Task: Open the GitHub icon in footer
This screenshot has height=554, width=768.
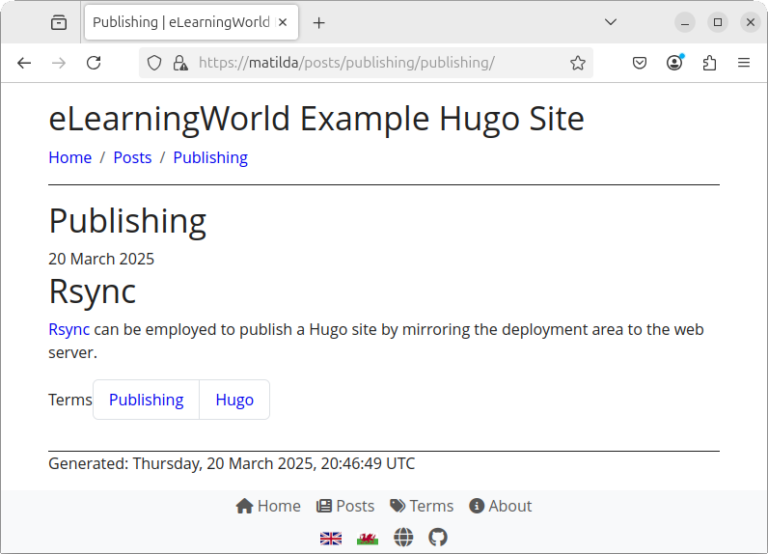Action: (x=438, y=537)
